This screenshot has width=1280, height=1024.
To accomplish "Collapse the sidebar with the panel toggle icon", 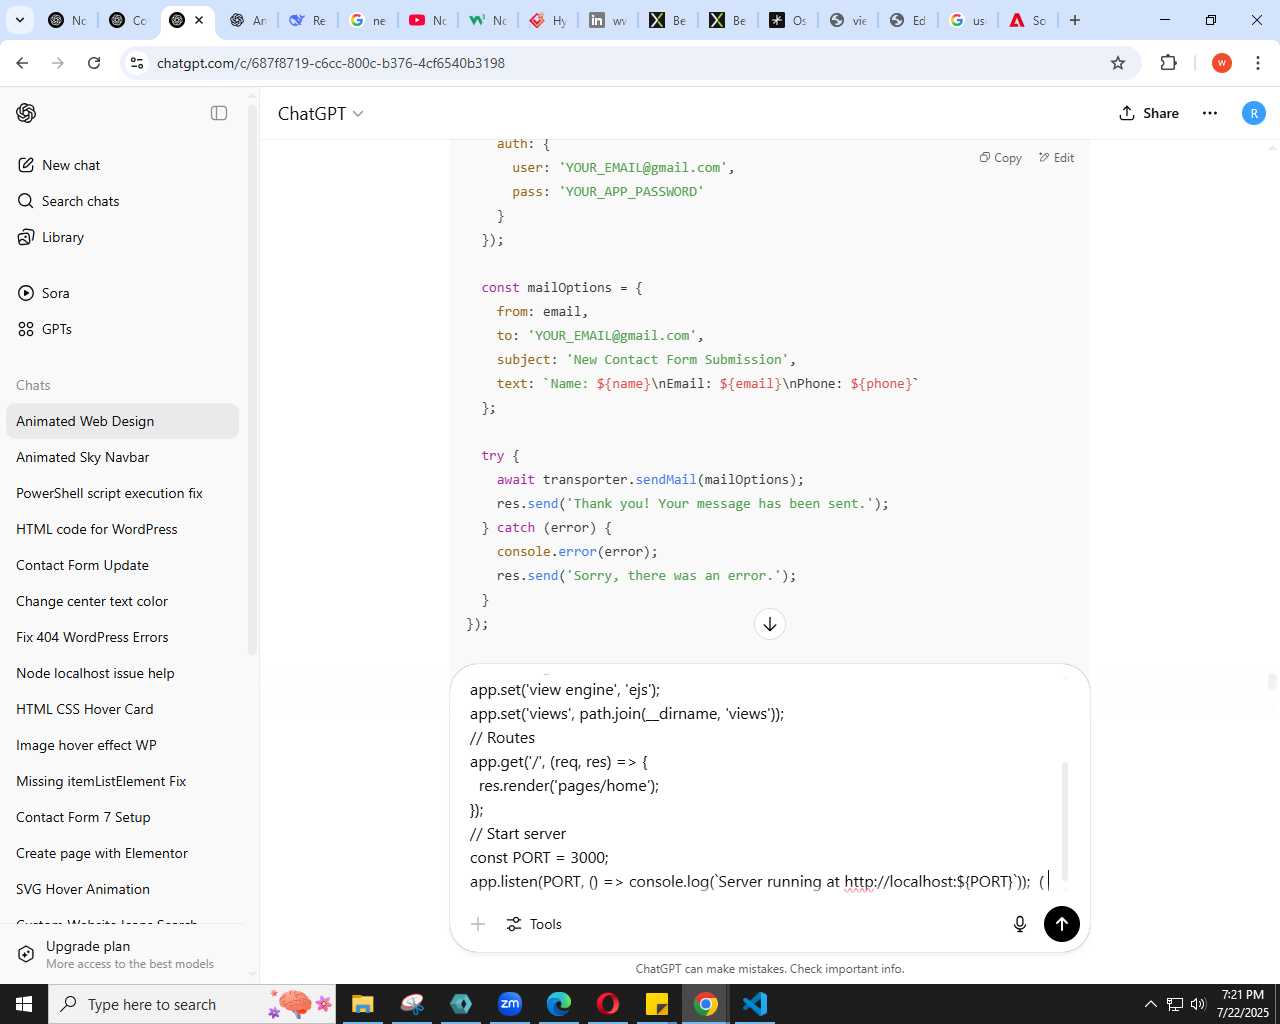I will click(x=219, y=113).
